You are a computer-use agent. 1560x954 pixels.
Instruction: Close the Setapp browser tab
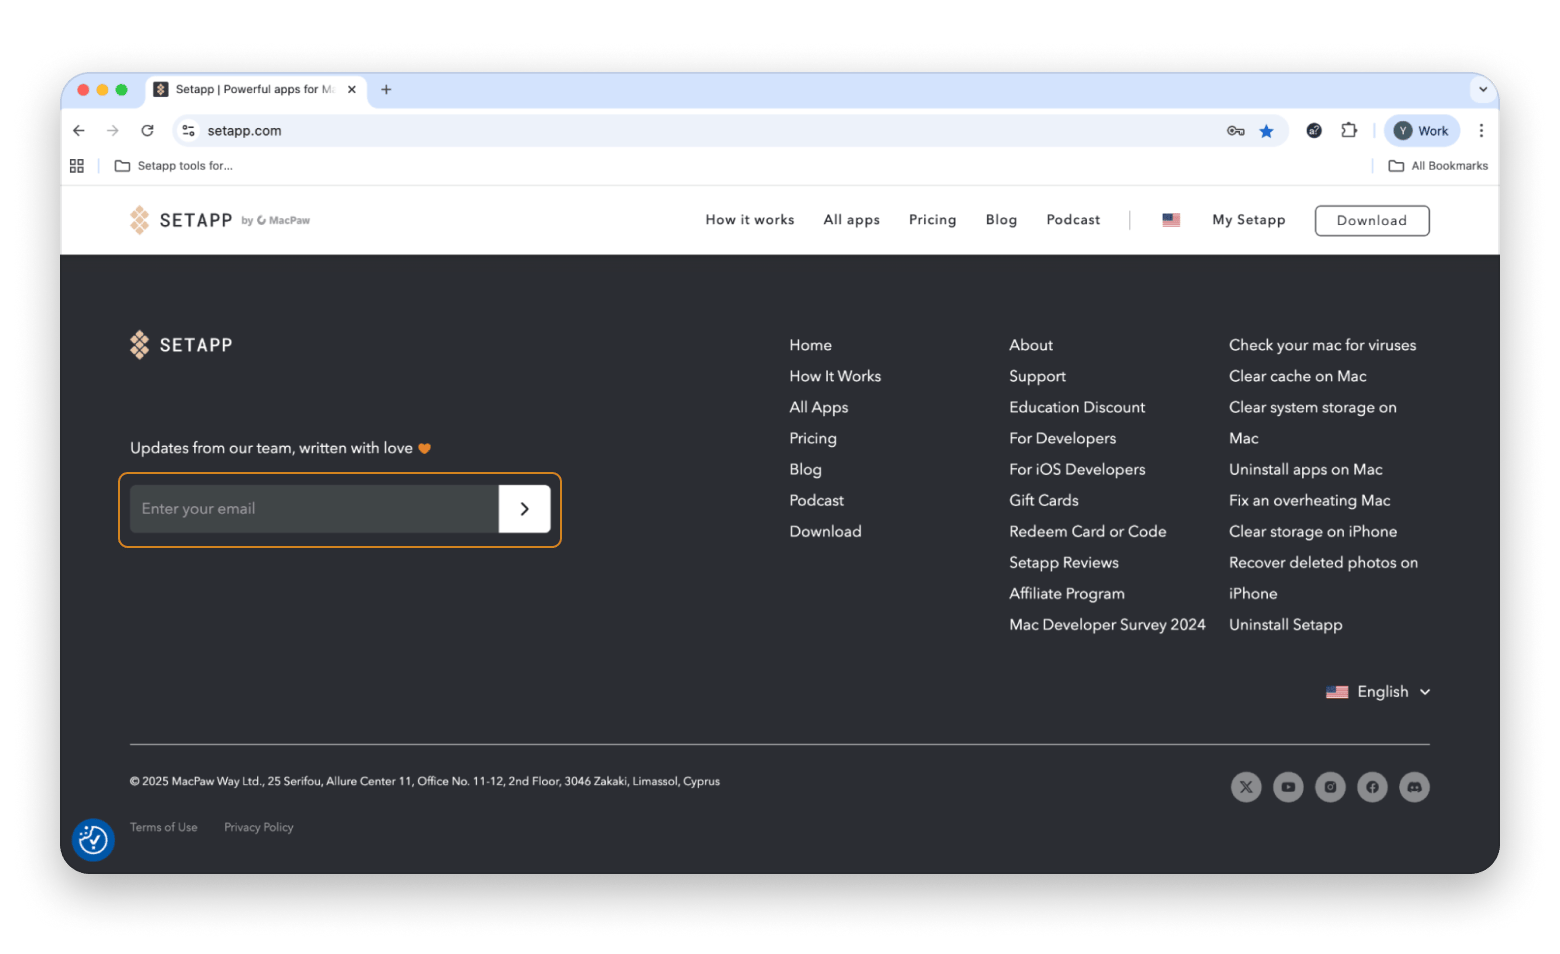[x=352, y=89]
